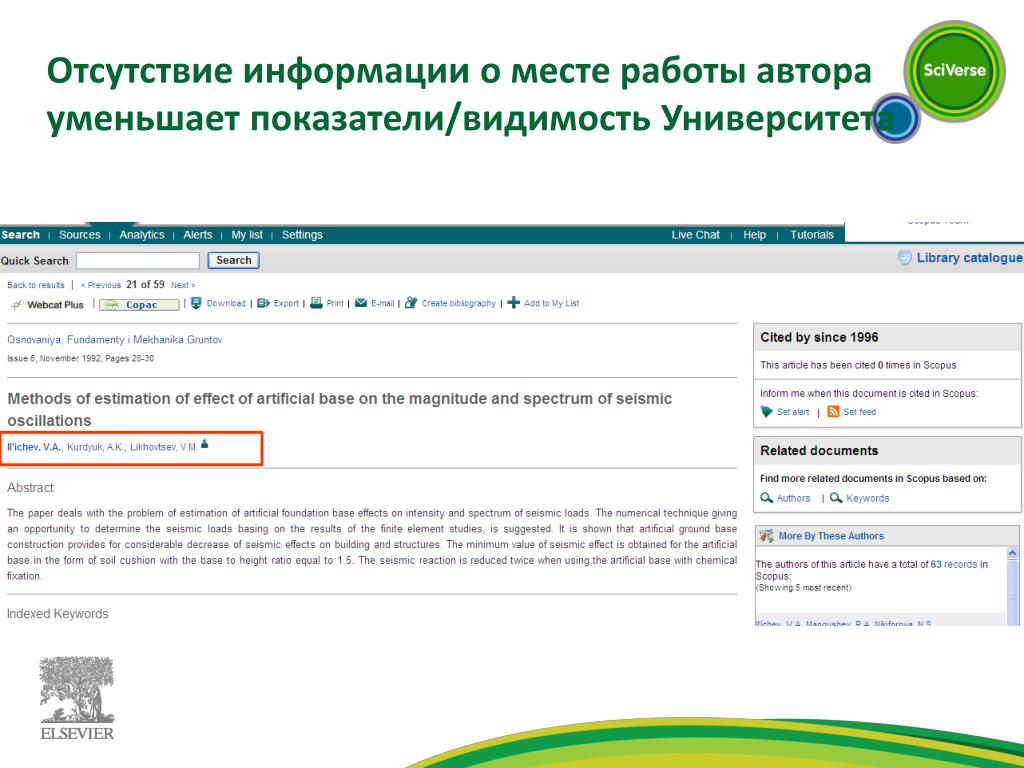Click the Keywords magnifier icon
1024x768 pixels.
click(836, 498)
